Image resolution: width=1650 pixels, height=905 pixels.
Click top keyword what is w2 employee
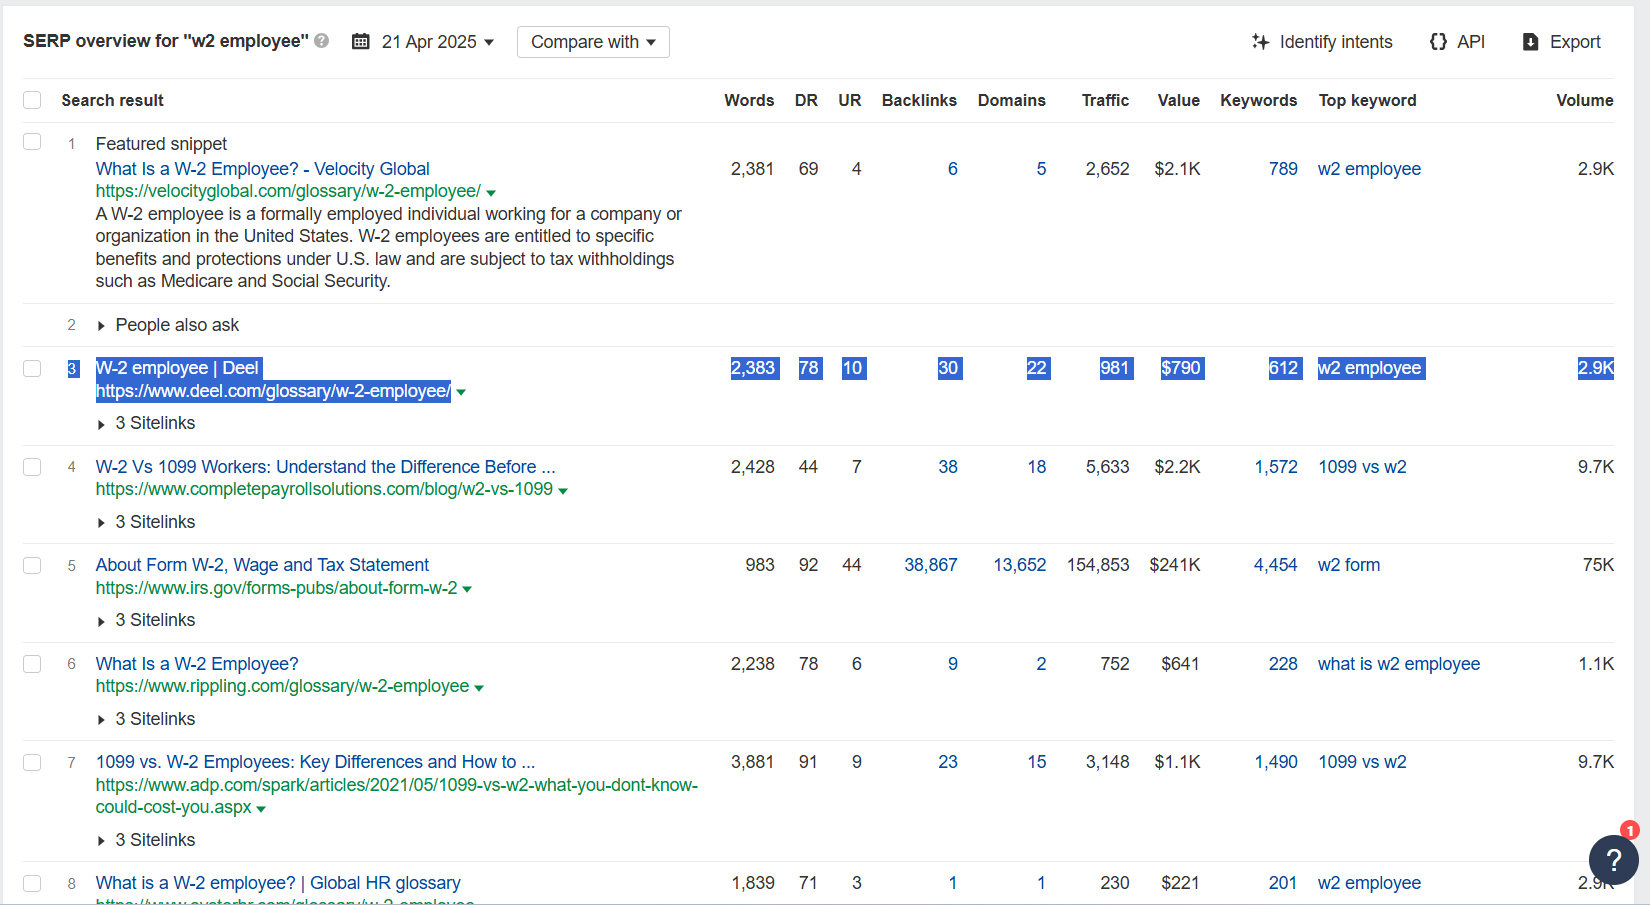1398,664
